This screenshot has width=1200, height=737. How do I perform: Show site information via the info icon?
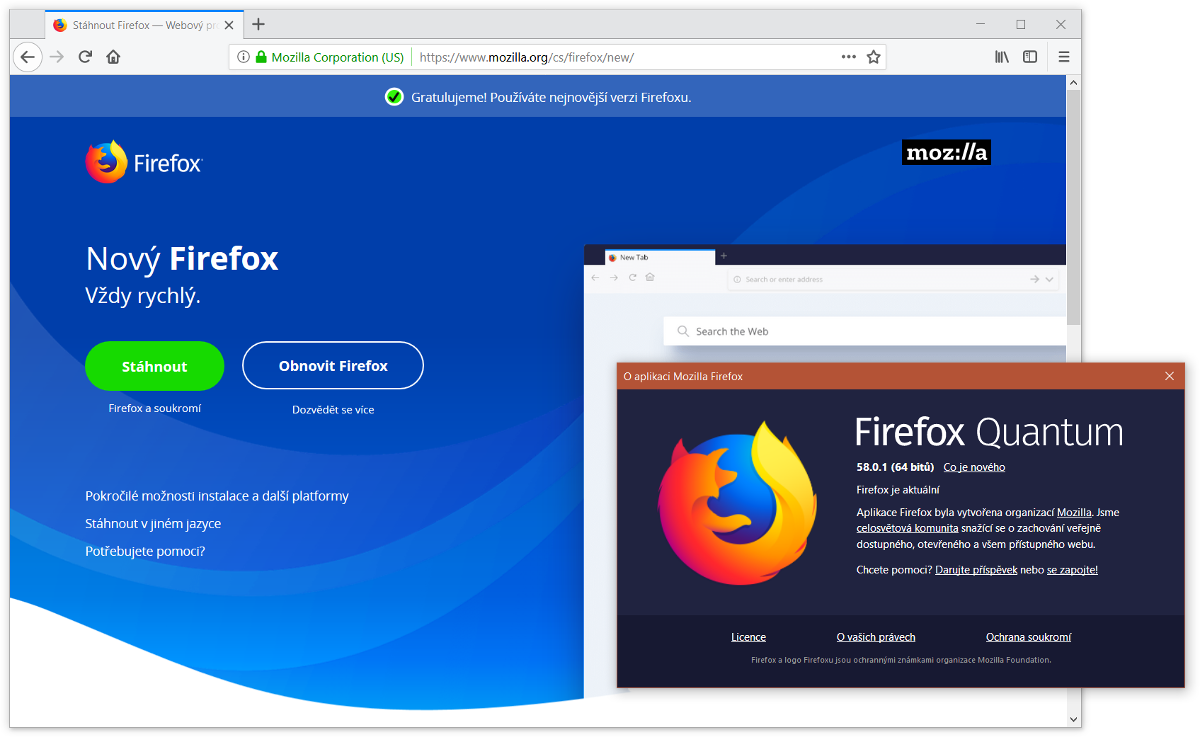point(243,57)
